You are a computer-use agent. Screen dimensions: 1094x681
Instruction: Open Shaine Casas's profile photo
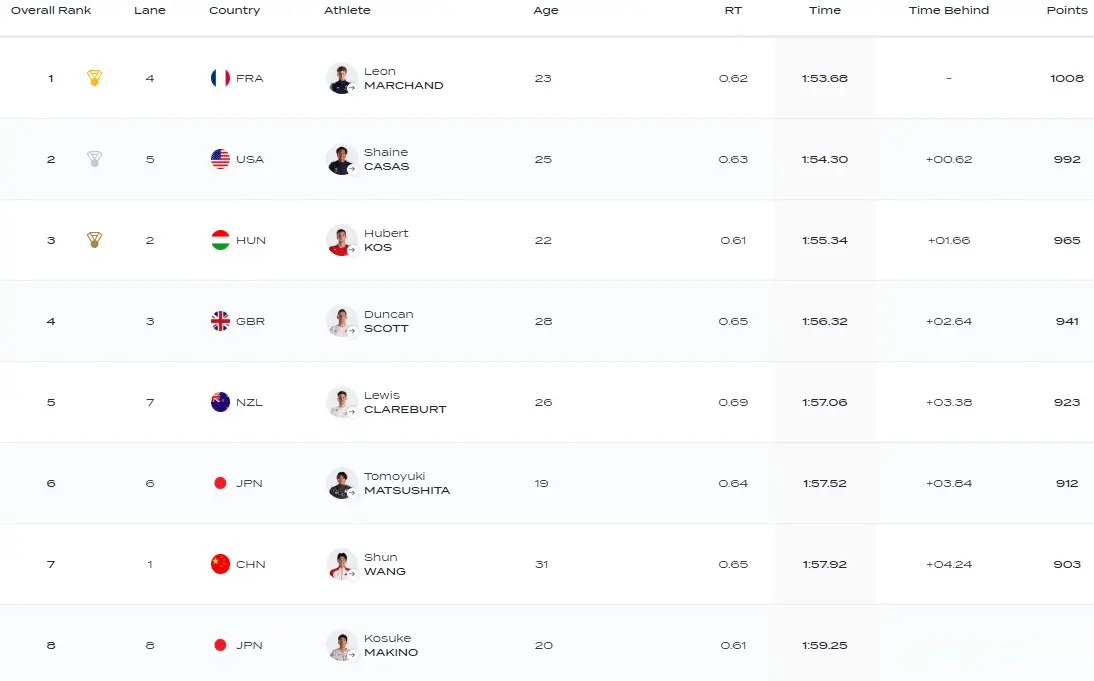tap(342, 159)
